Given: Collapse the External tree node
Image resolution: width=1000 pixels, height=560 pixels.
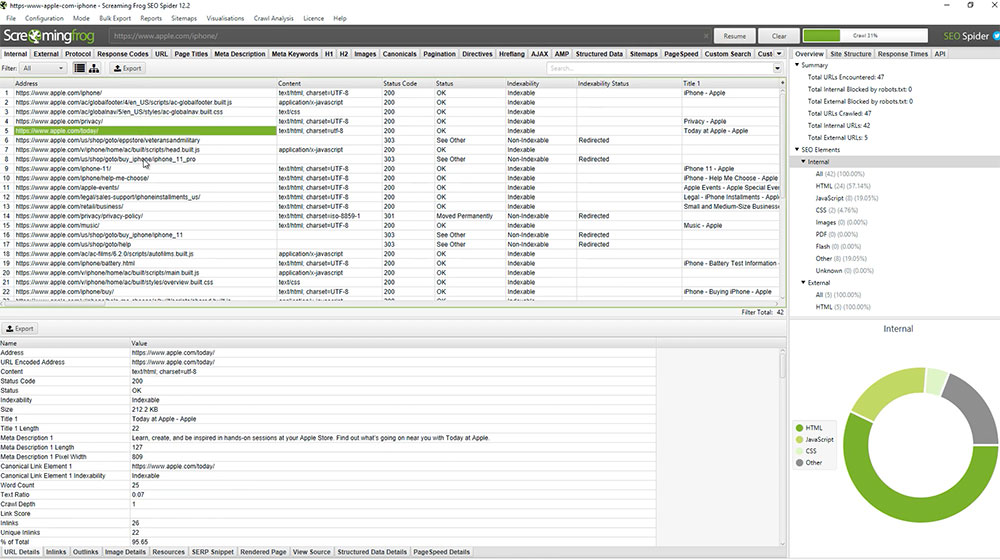Looking at the screenshot, I should point(804,282).
